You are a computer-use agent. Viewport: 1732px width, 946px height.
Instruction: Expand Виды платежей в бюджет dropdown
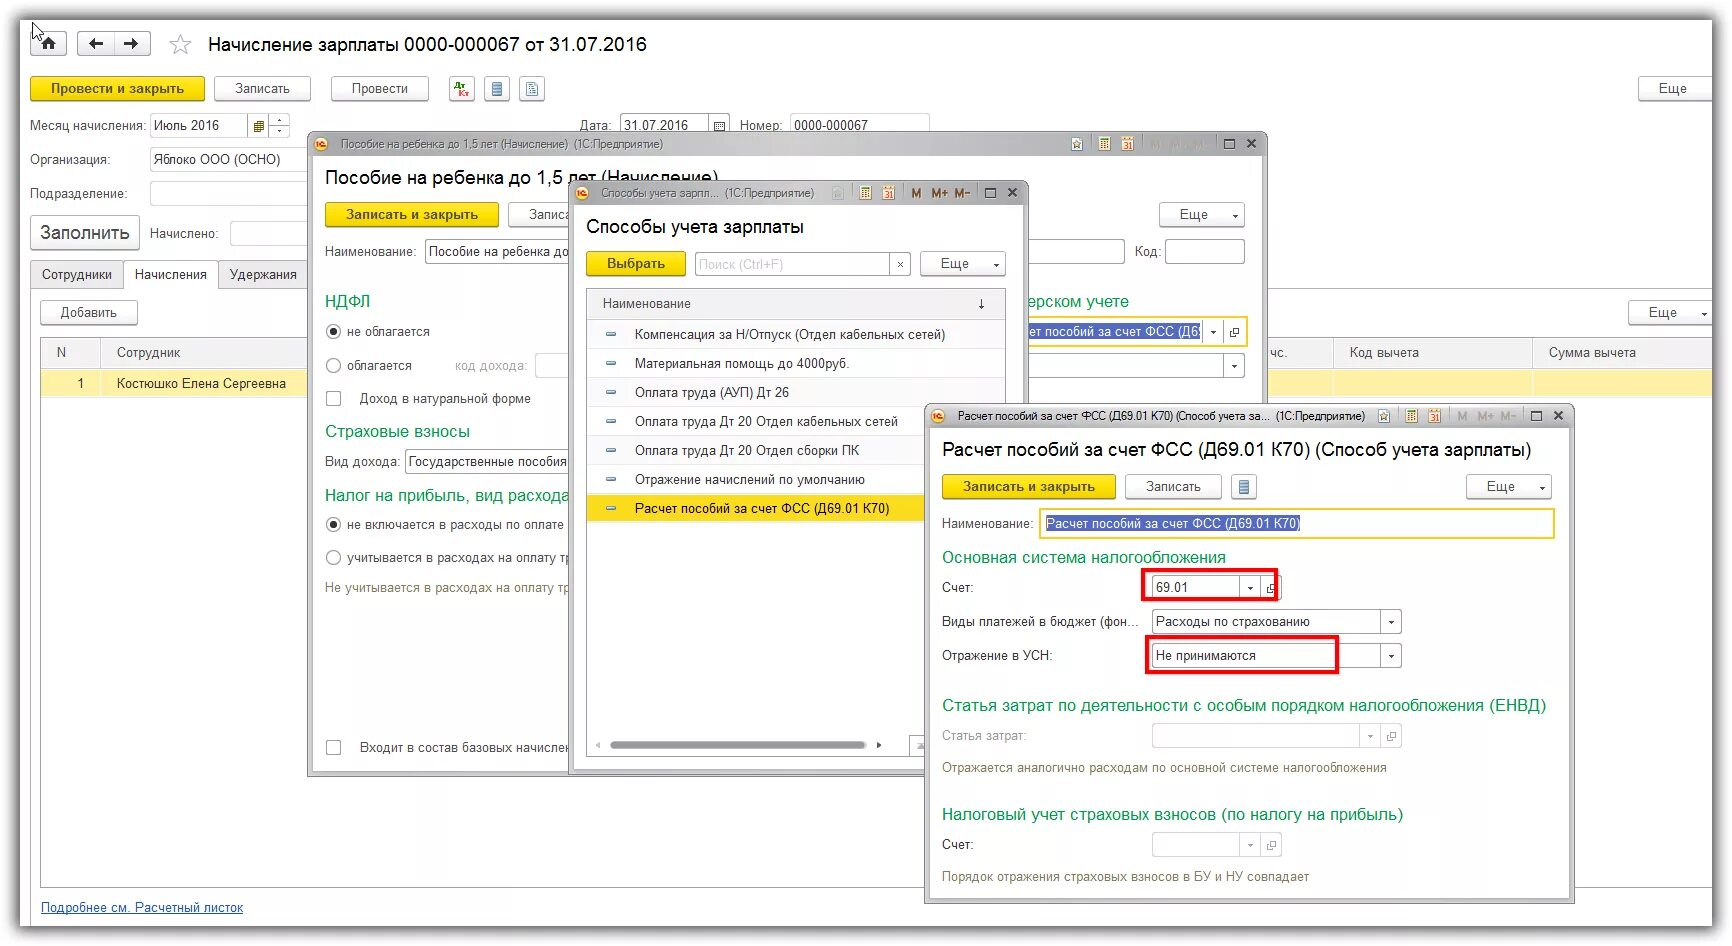(1391, 622)
